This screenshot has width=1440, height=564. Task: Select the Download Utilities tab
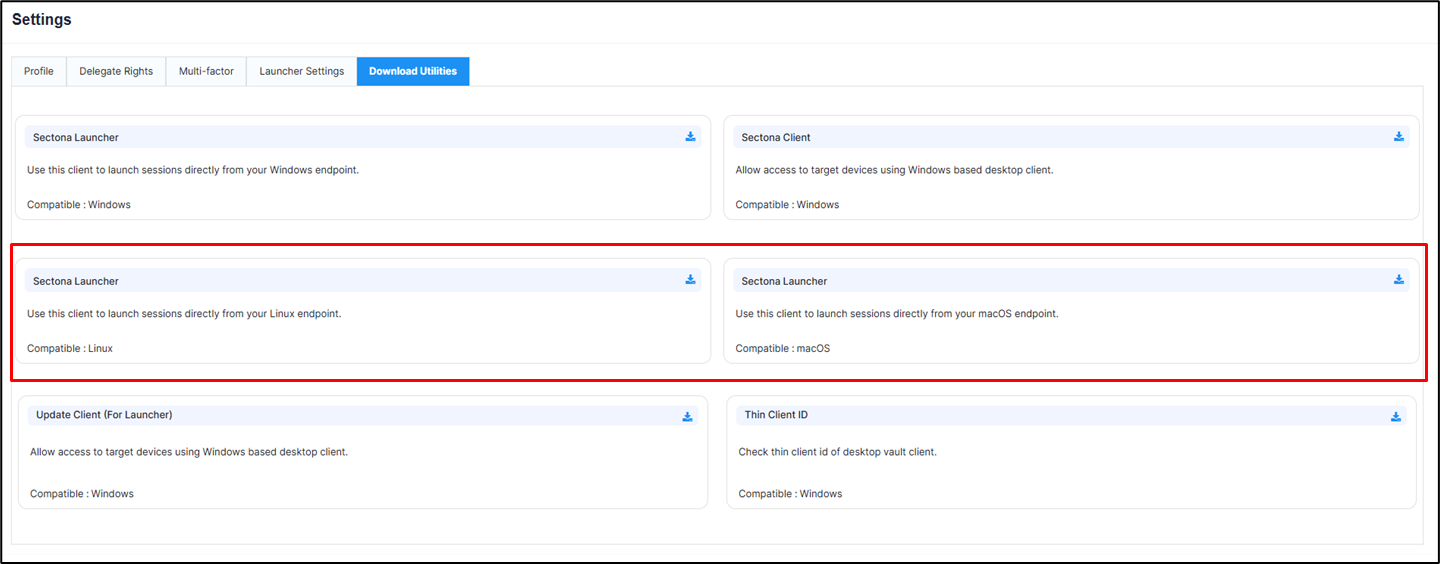pyautogui.click(x=413, y=71)
